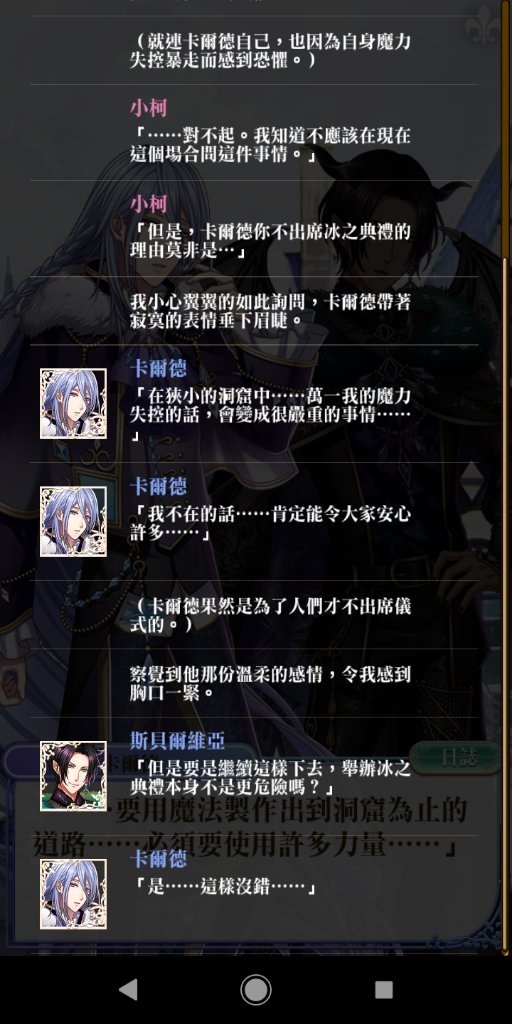
Task: Click narration line 我小心翼翼的如此詢問
Action: point(271,312)
